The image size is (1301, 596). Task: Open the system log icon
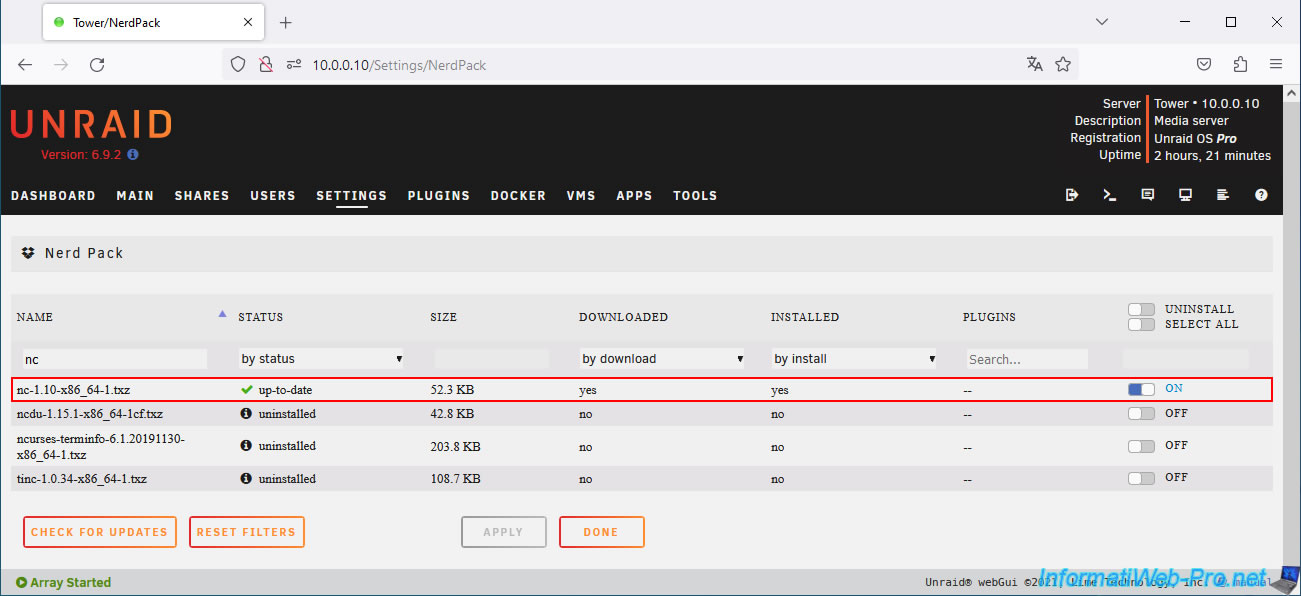1223,195
